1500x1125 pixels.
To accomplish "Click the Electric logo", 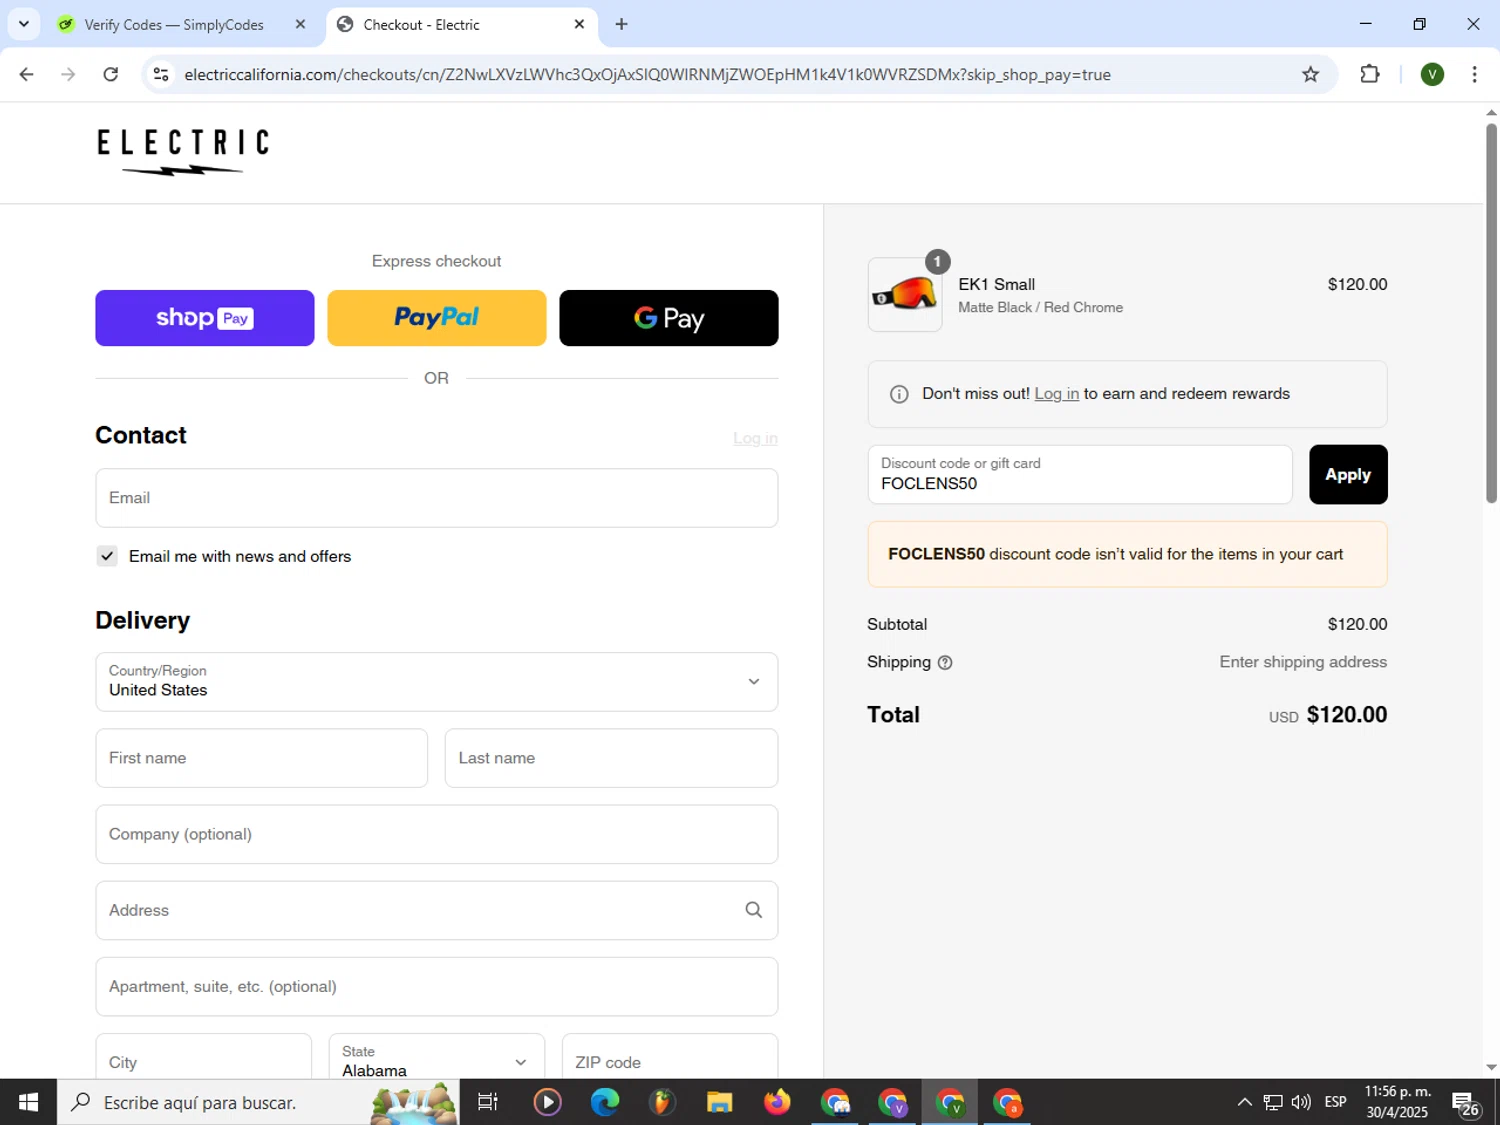I will click(x=183, y=152).
